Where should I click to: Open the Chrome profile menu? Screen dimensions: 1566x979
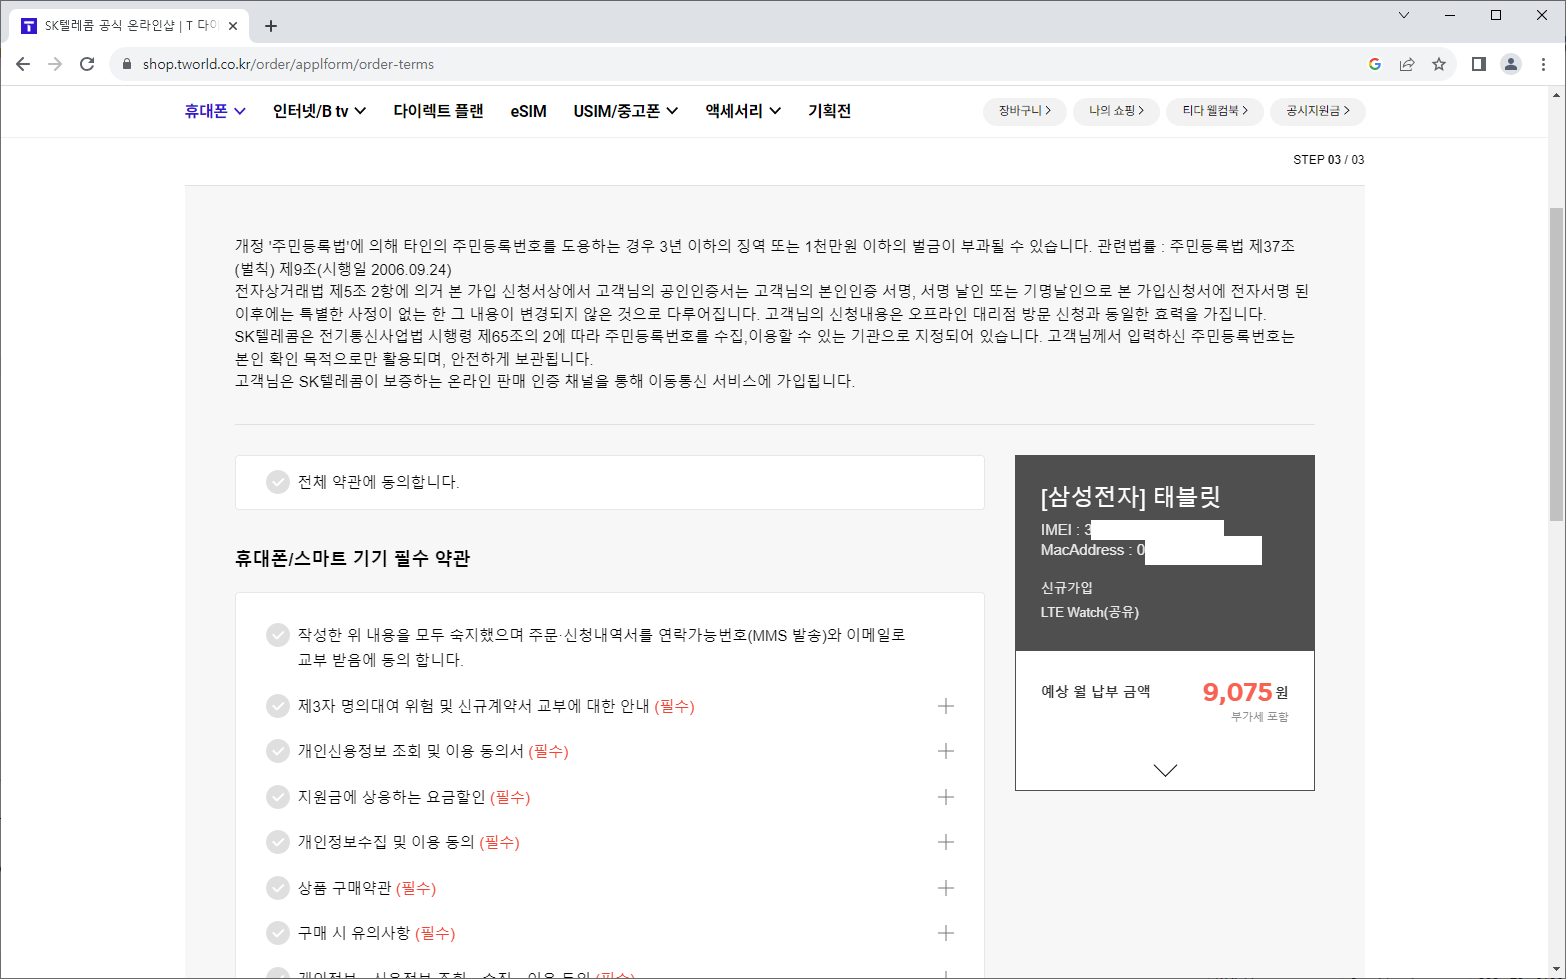(x=1511, y=64)
